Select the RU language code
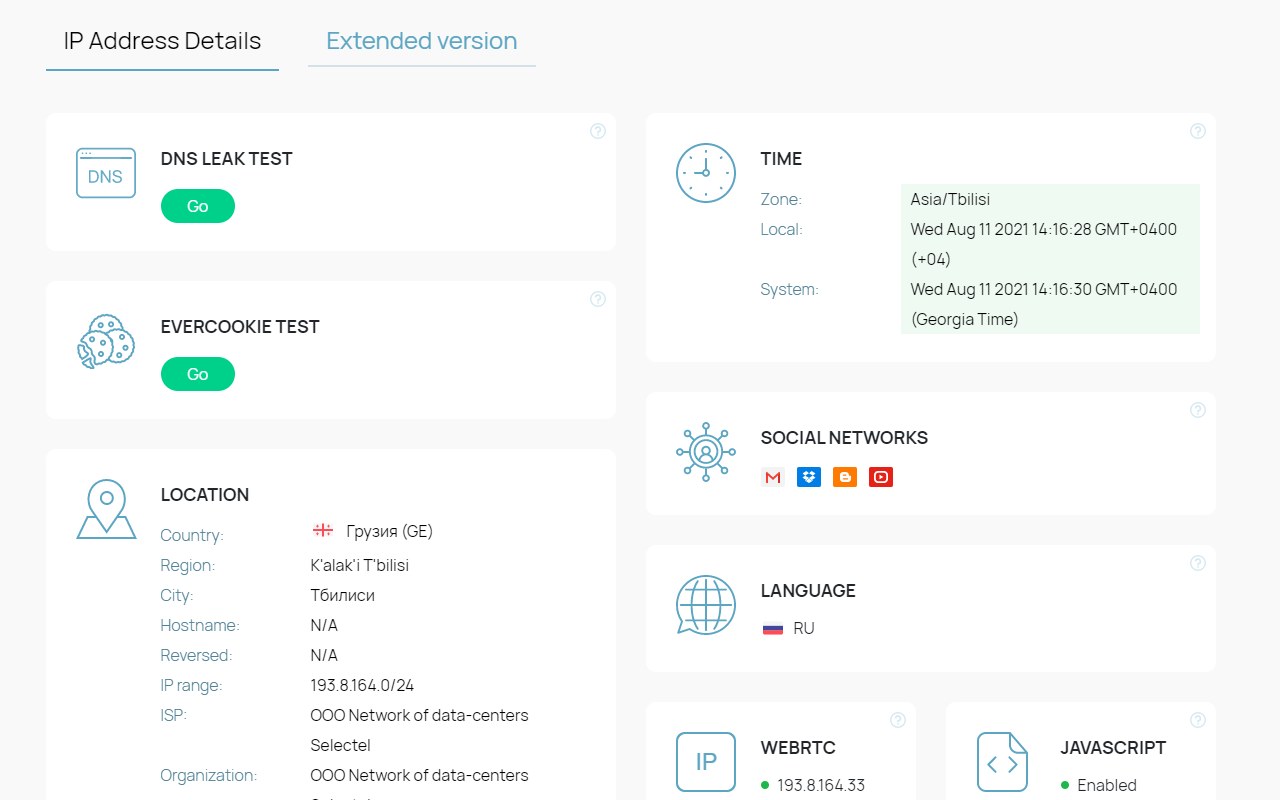The image size is (1280, 800). click(x=804, y=629)
